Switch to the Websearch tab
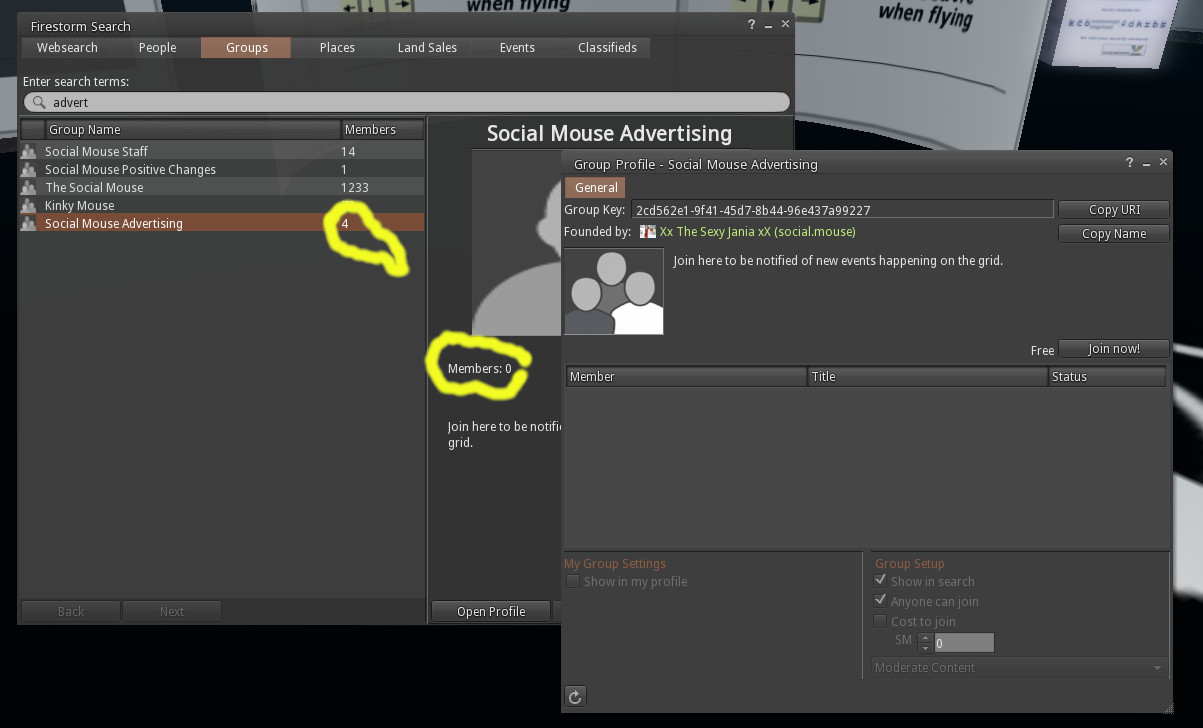 67,47
